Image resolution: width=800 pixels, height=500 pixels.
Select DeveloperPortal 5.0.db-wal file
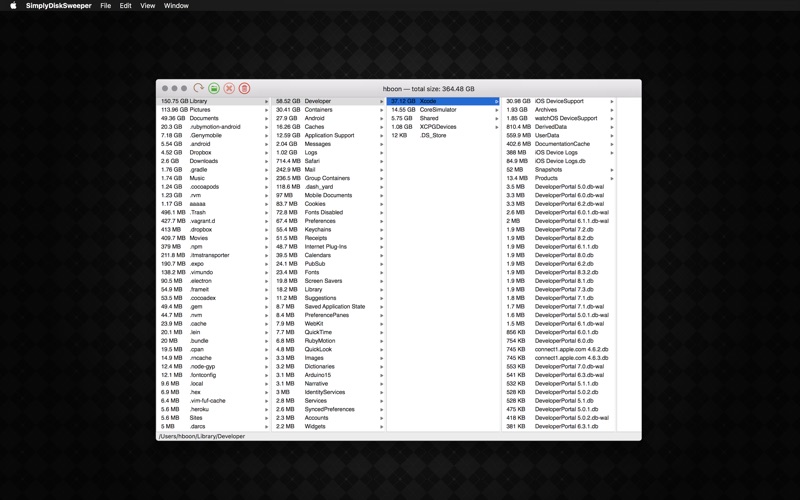(x=559, y=187)
